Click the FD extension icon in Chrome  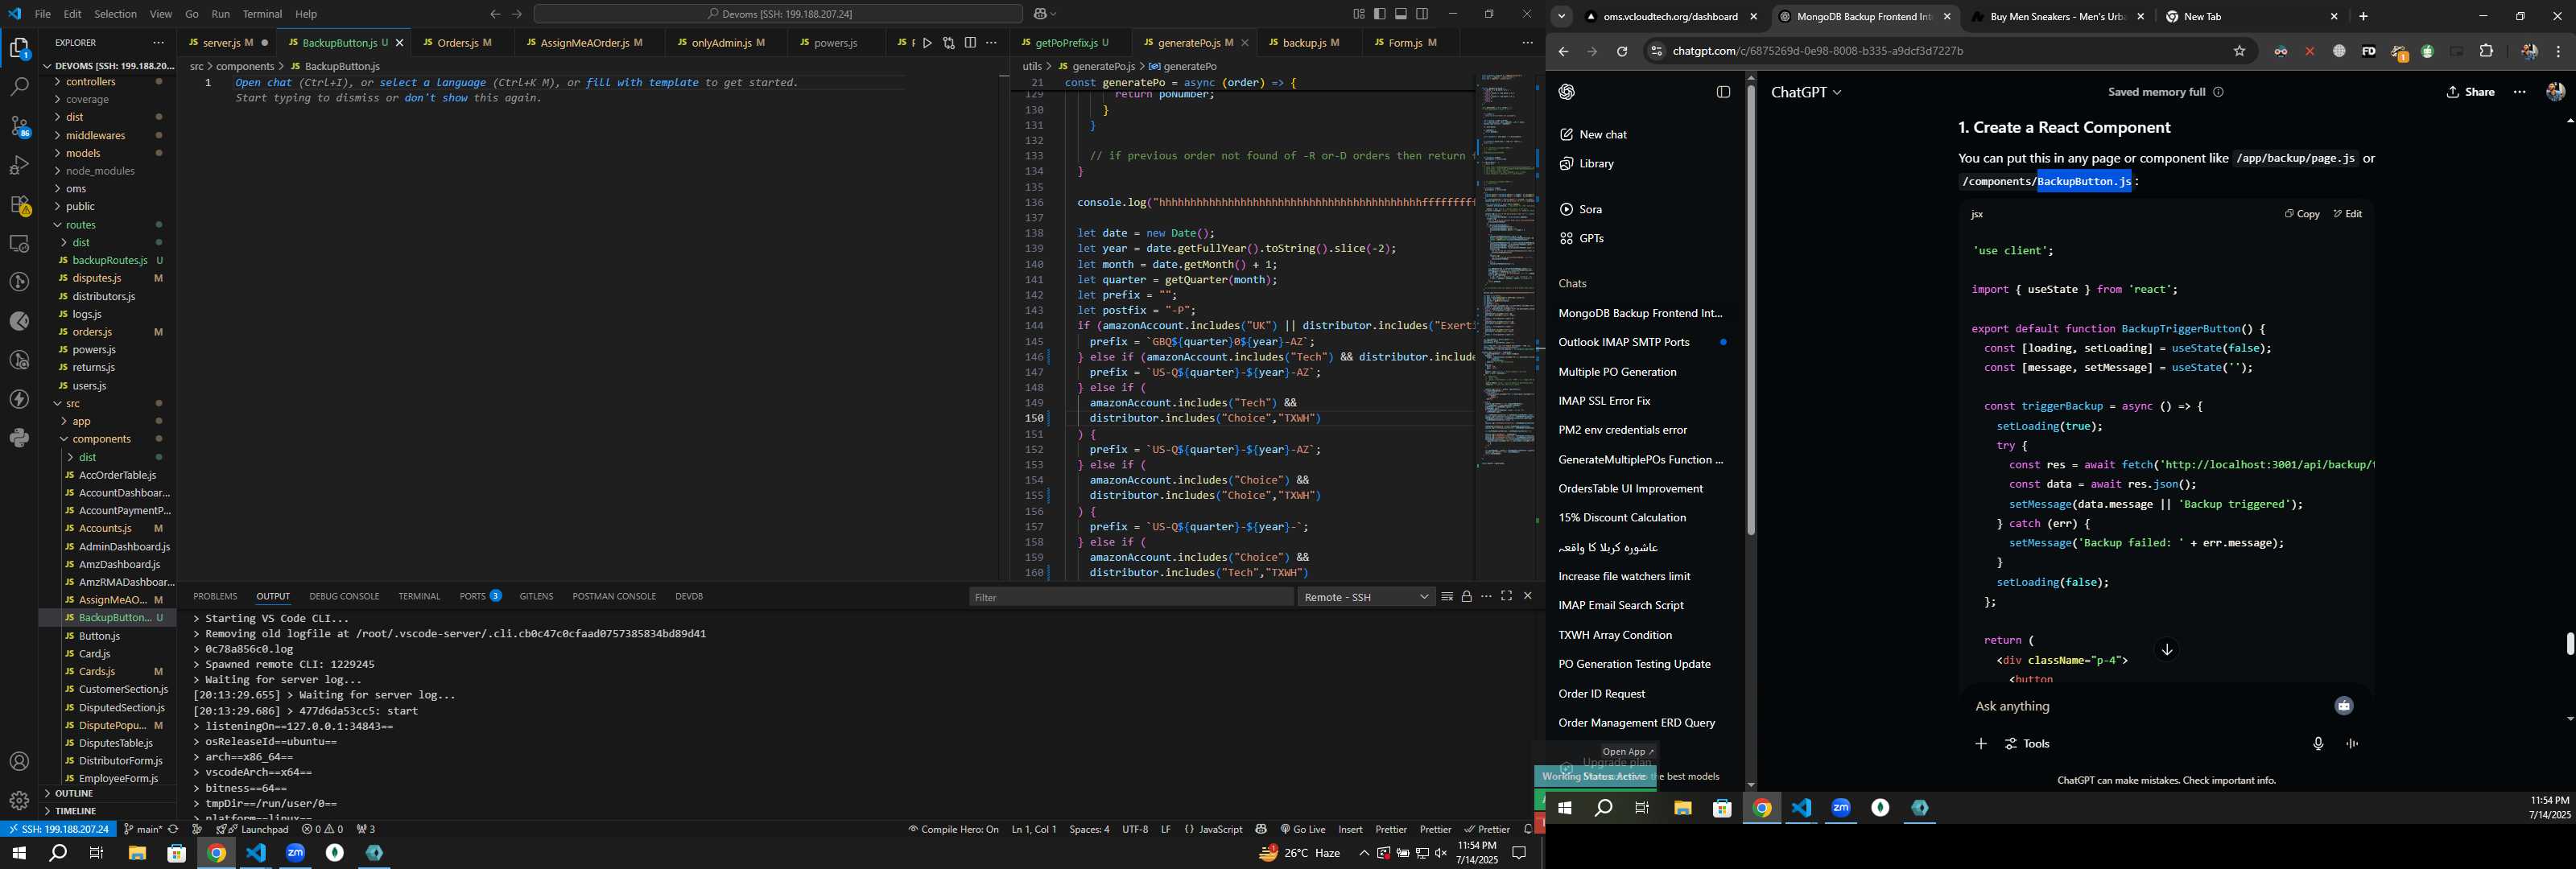click(x=2368, y=51)
